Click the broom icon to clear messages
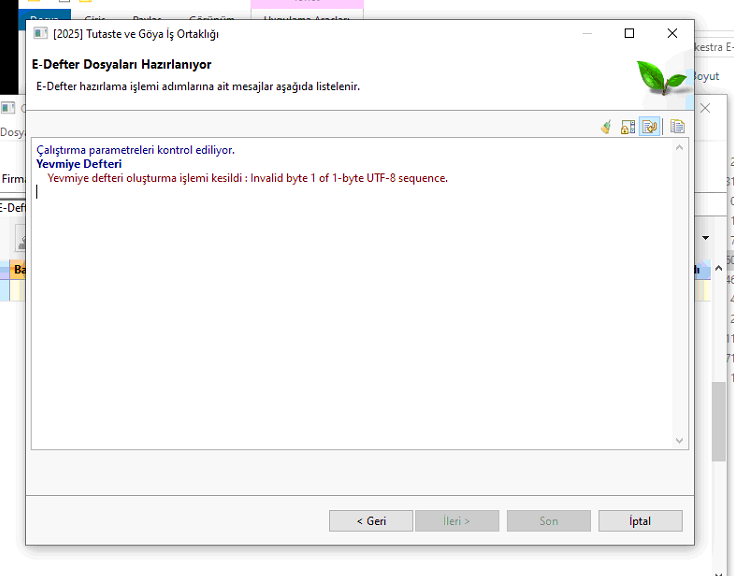The image size is (734, 576). point(606,127)
